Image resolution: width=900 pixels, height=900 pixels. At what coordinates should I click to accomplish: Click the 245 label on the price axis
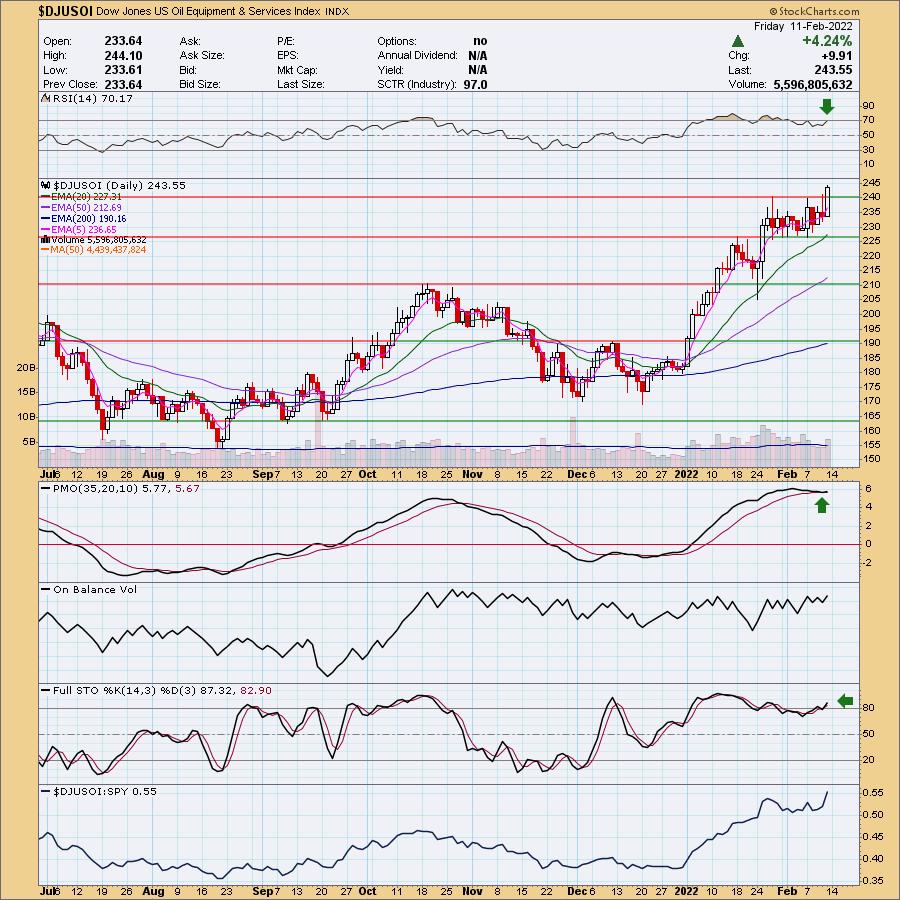tap(871, 183)
